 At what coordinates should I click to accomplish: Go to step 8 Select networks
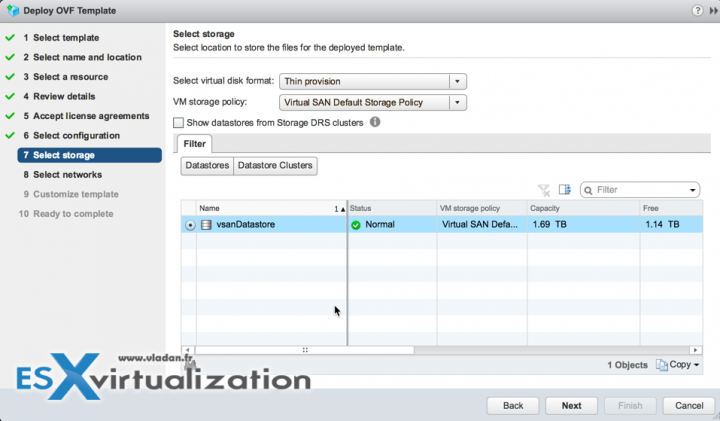point(62,175)
